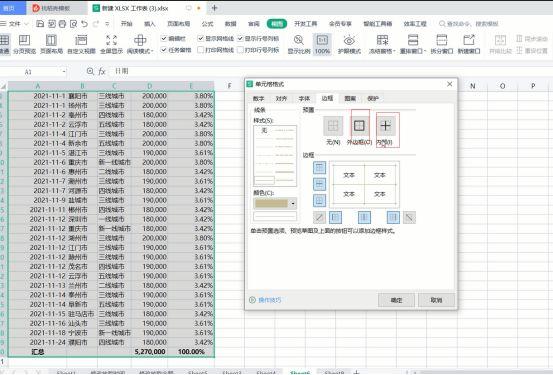
Task: Click the formula bar input field
Action: click(332, 71)
